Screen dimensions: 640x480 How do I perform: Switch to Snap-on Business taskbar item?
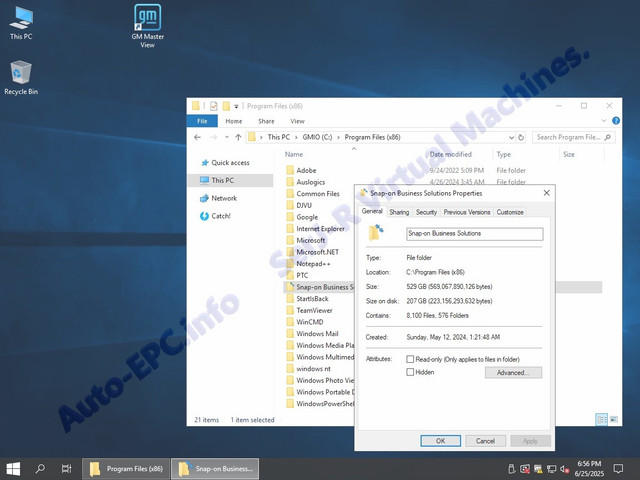(x=215, y=469)
